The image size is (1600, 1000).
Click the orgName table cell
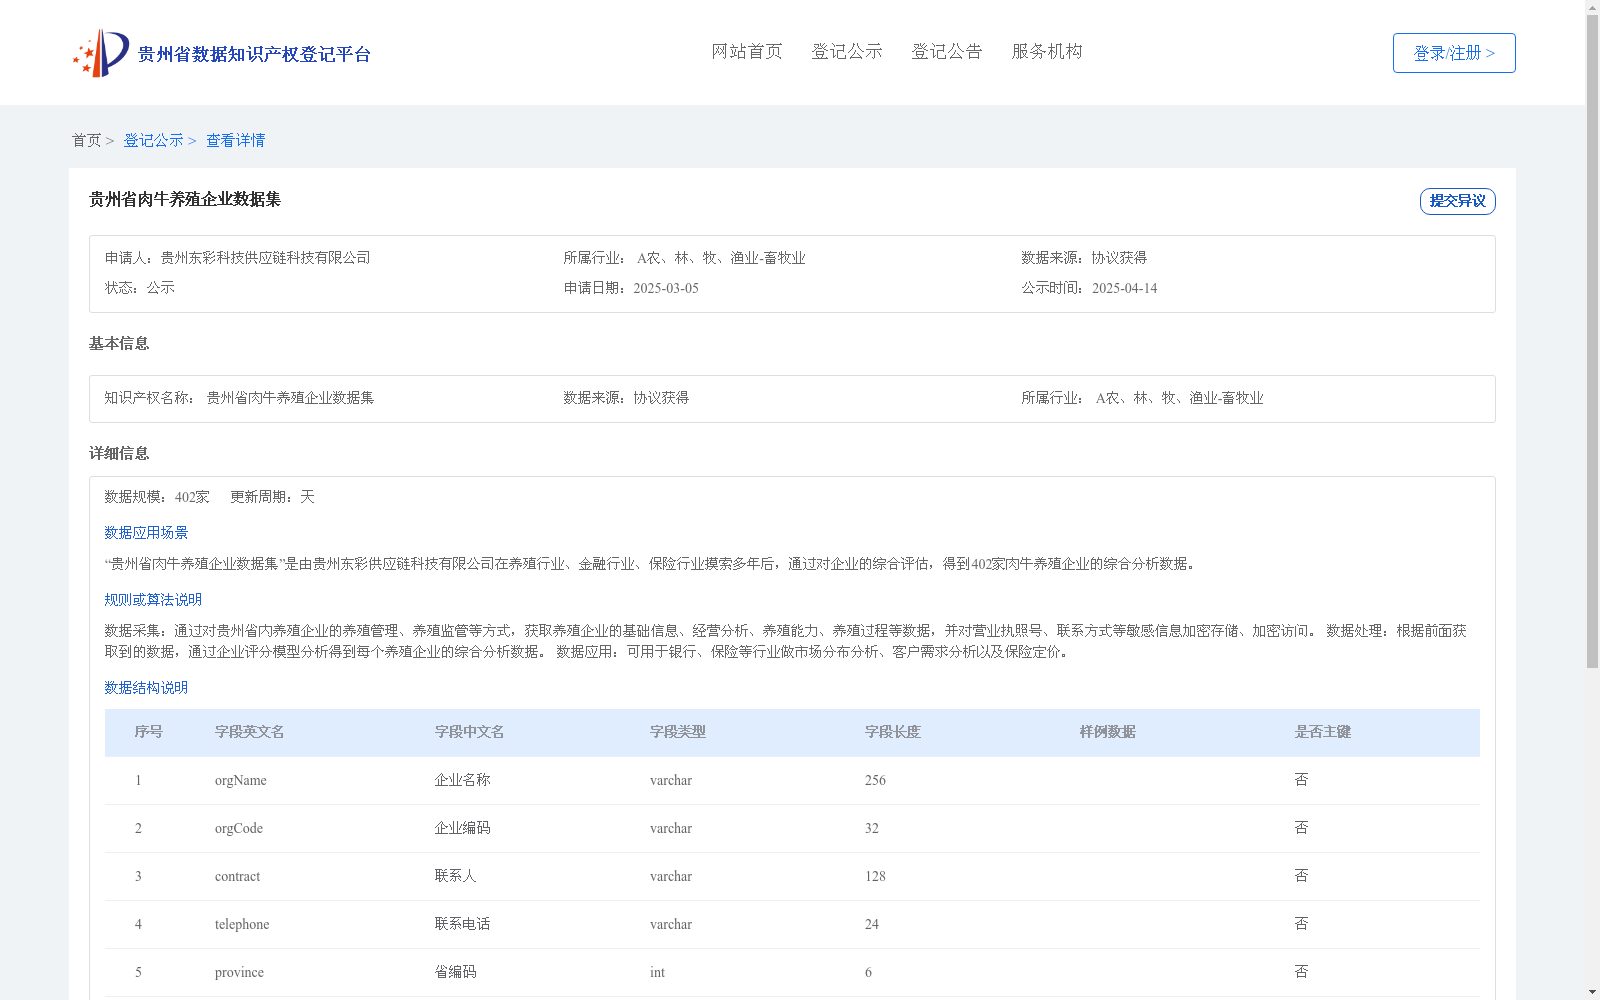point(241,780)
